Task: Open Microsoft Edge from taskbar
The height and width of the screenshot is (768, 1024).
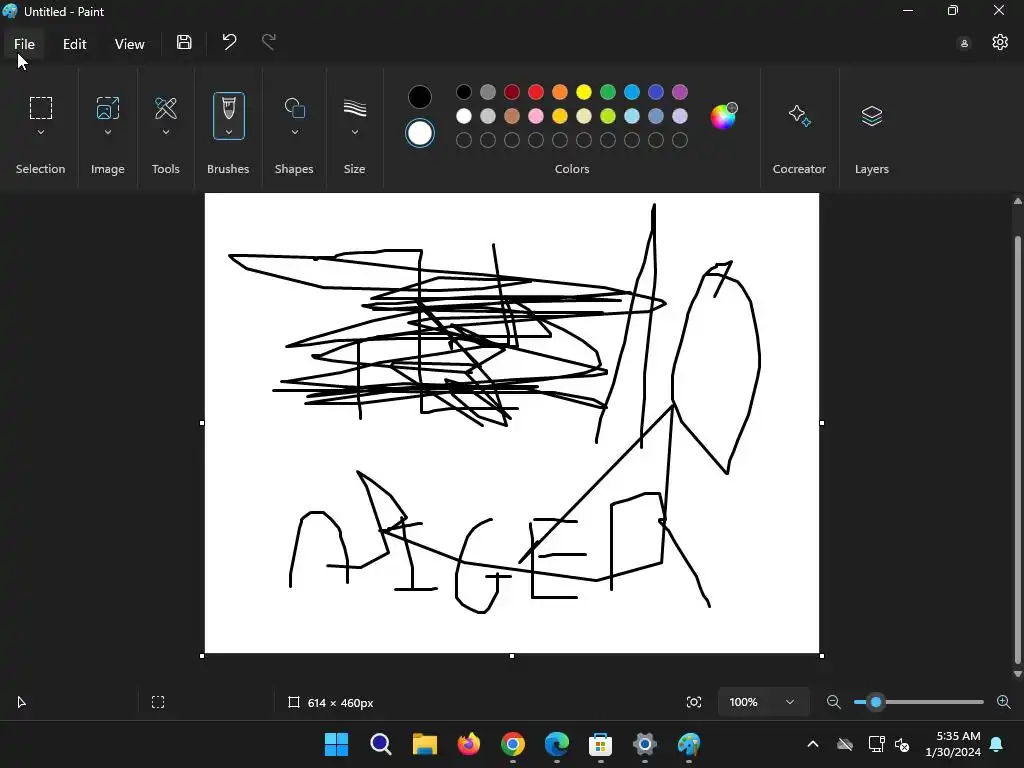Action: [x=556, y=744]
